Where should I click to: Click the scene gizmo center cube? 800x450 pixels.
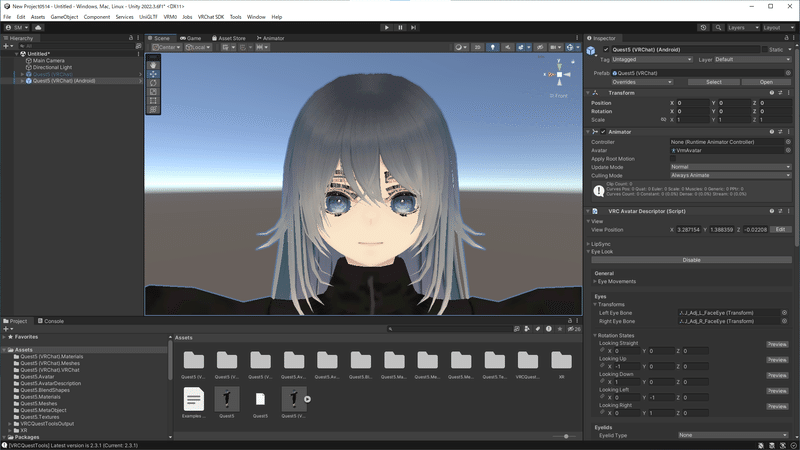[559, 74]
